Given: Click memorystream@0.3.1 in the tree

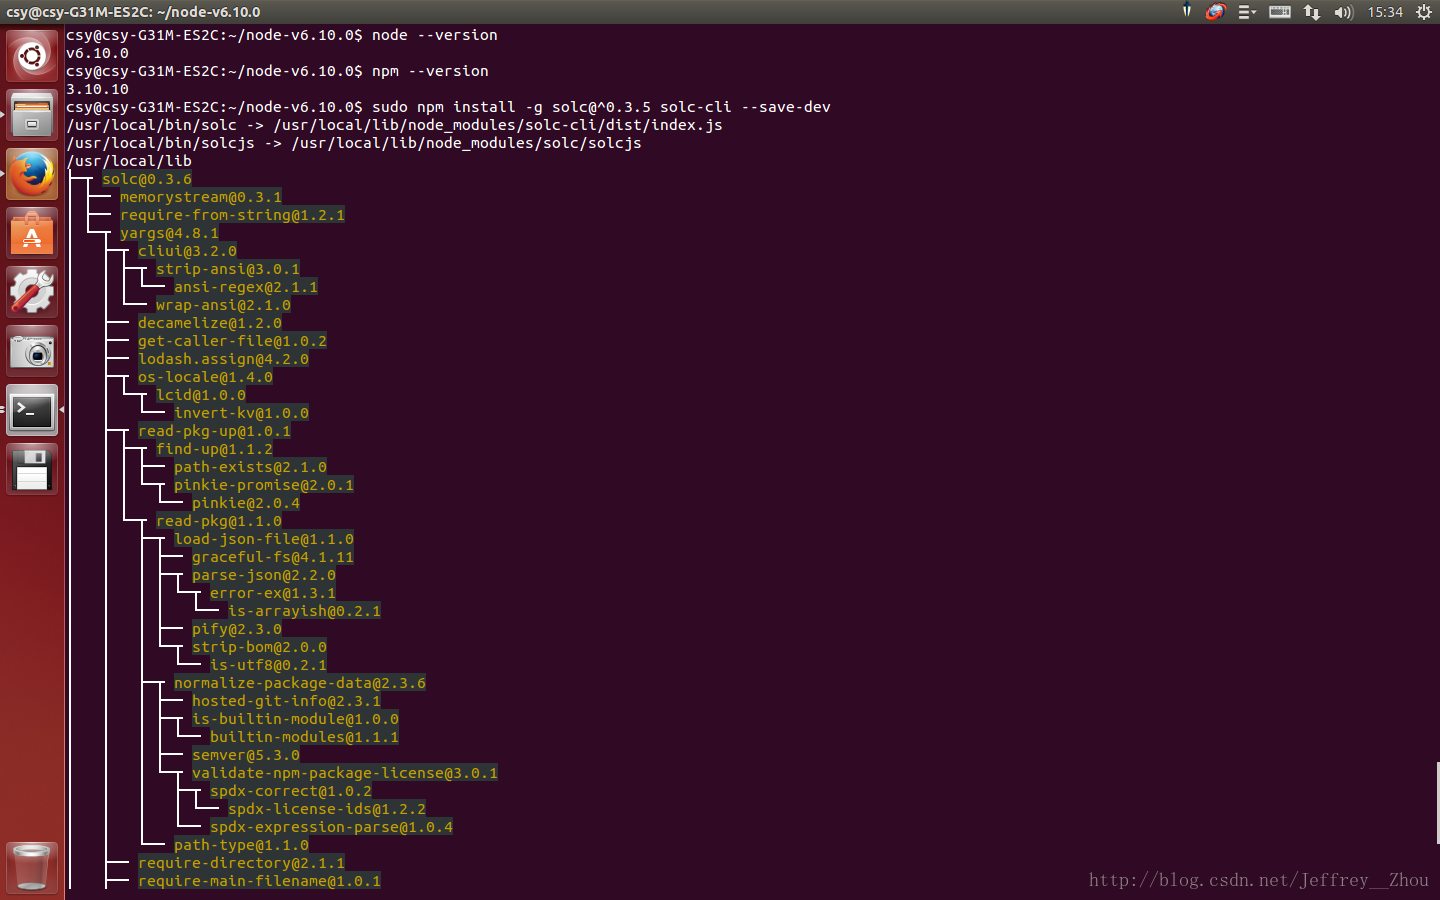Looking at the screenshot, I should point(201,197).
